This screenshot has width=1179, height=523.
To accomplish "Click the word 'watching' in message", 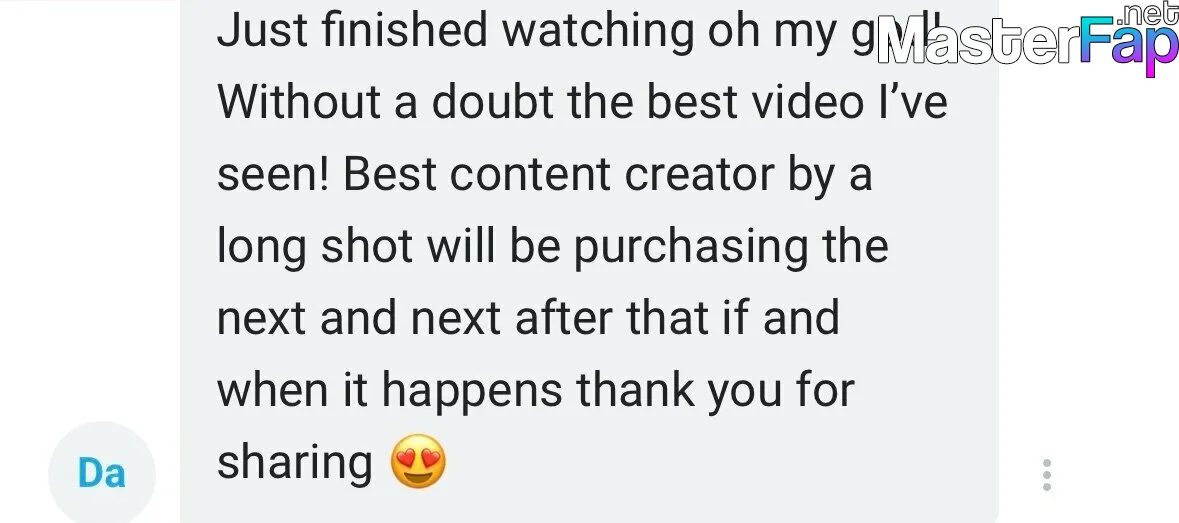I will pos(597,31).
